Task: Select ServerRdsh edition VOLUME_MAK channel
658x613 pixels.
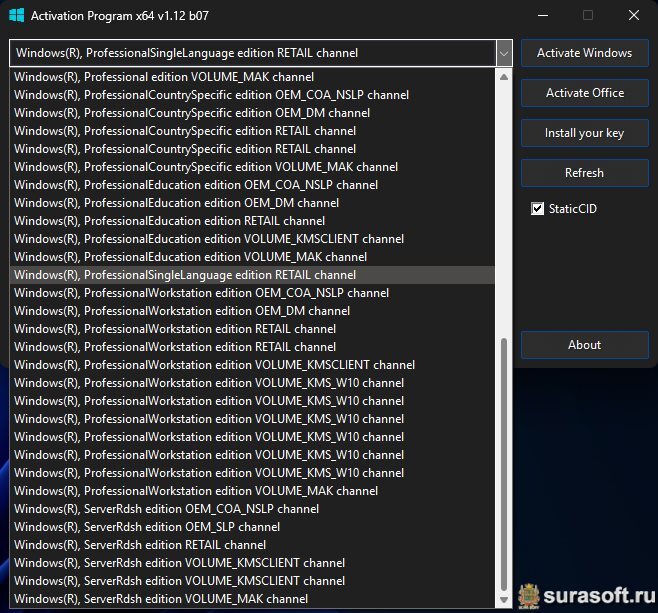Action: [252, 599]
